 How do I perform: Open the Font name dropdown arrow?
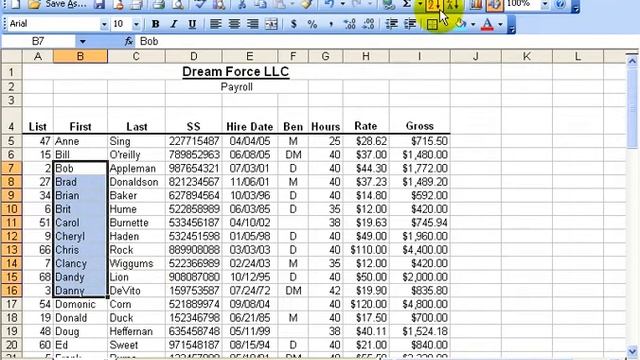(104, 24)
